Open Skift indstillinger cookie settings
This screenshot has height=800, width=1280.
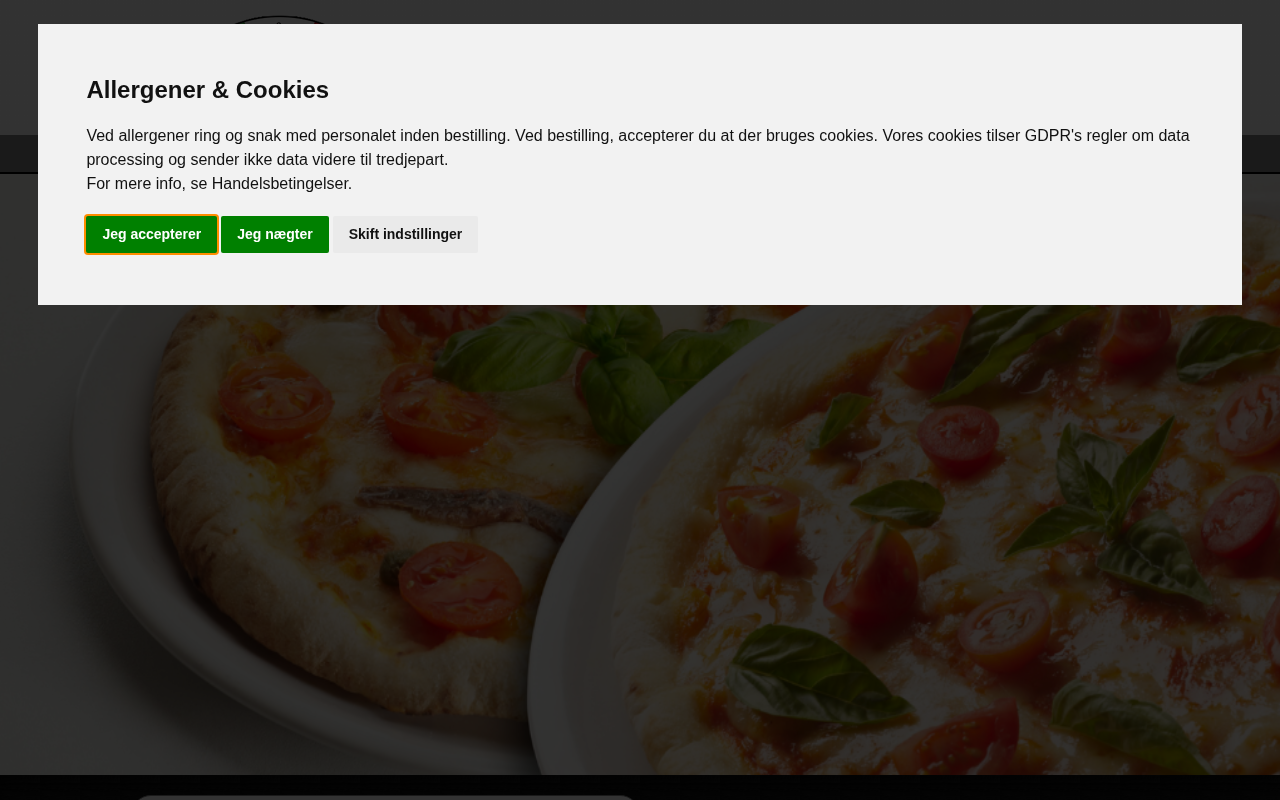[x=405, y=235]
